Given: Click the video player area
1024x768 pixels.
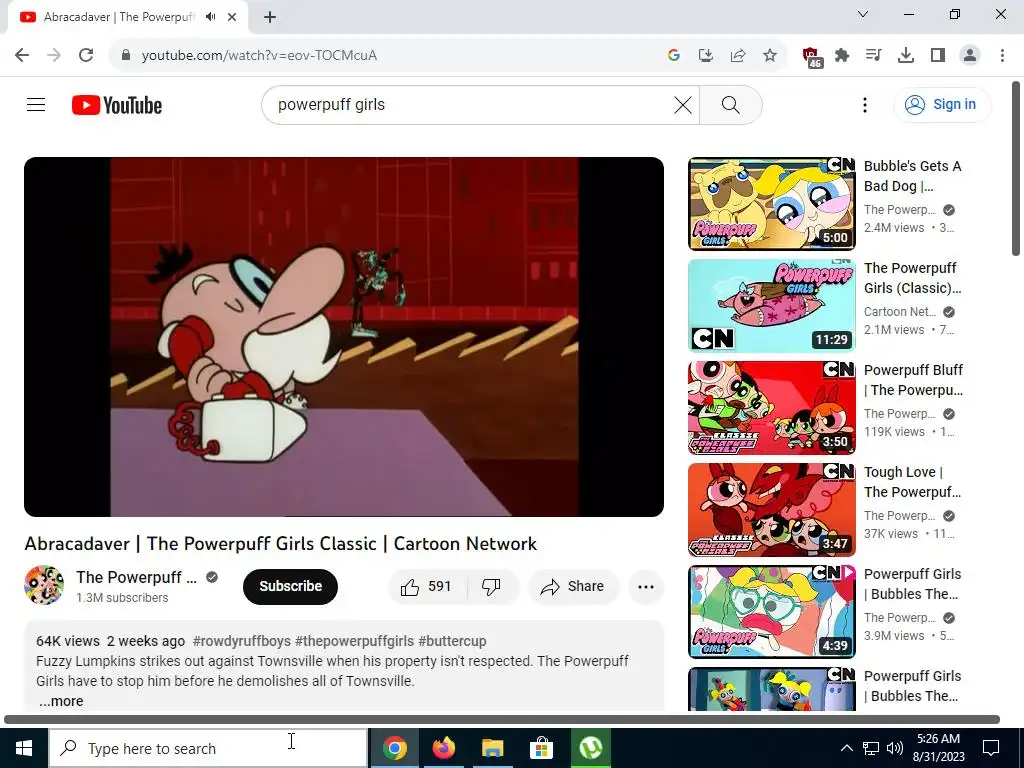Looking at the screenshot, I should click(x=344, y=336).
